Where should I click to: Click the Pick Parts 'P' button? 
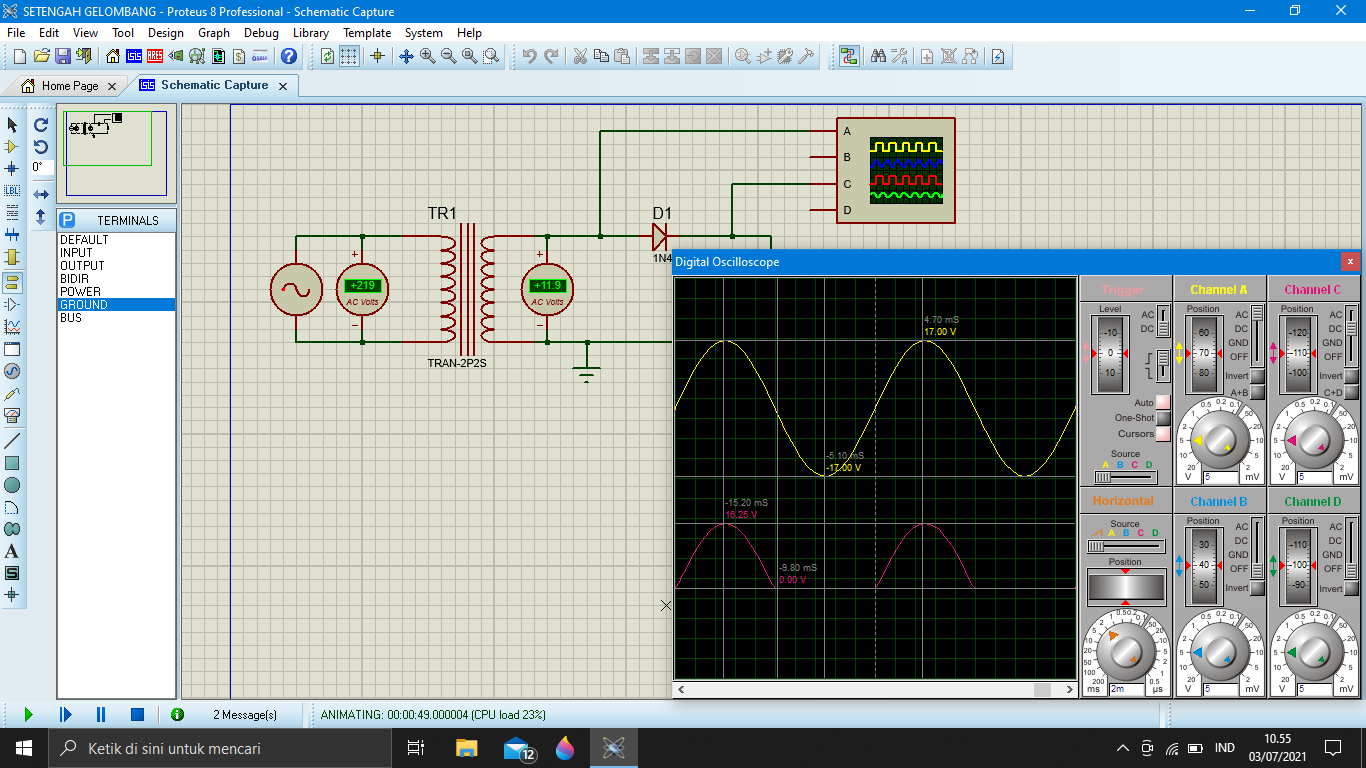(67, 220)
